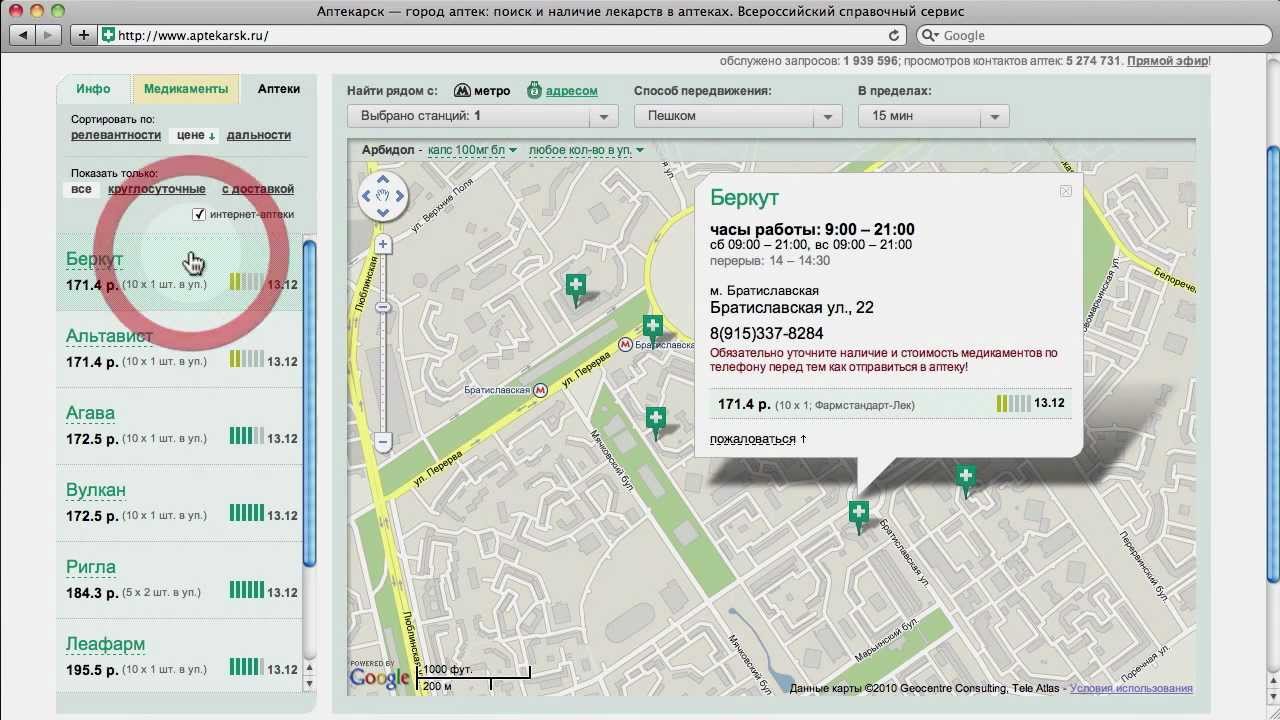Click the Safari back navigation arrow
The width and height of the screenshot is (1280, 720).
[22, 35]
